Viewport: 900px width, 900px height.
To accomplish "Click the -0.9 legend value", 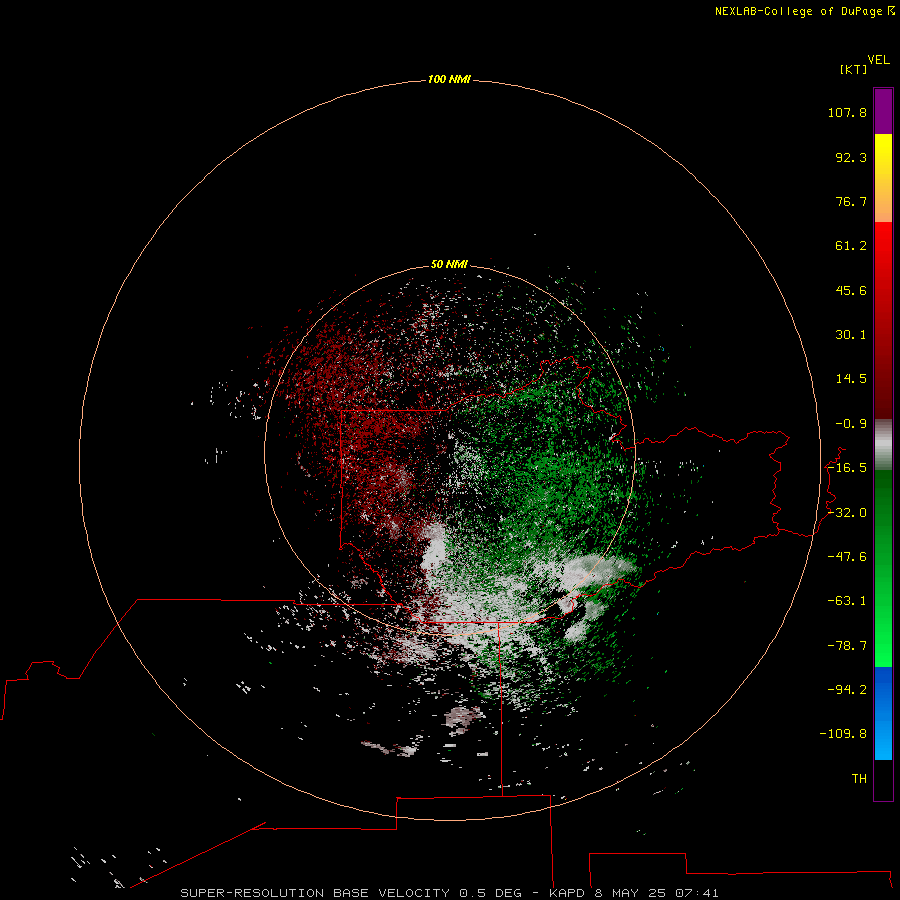I will pyautogui.click(x=851, y=424).
